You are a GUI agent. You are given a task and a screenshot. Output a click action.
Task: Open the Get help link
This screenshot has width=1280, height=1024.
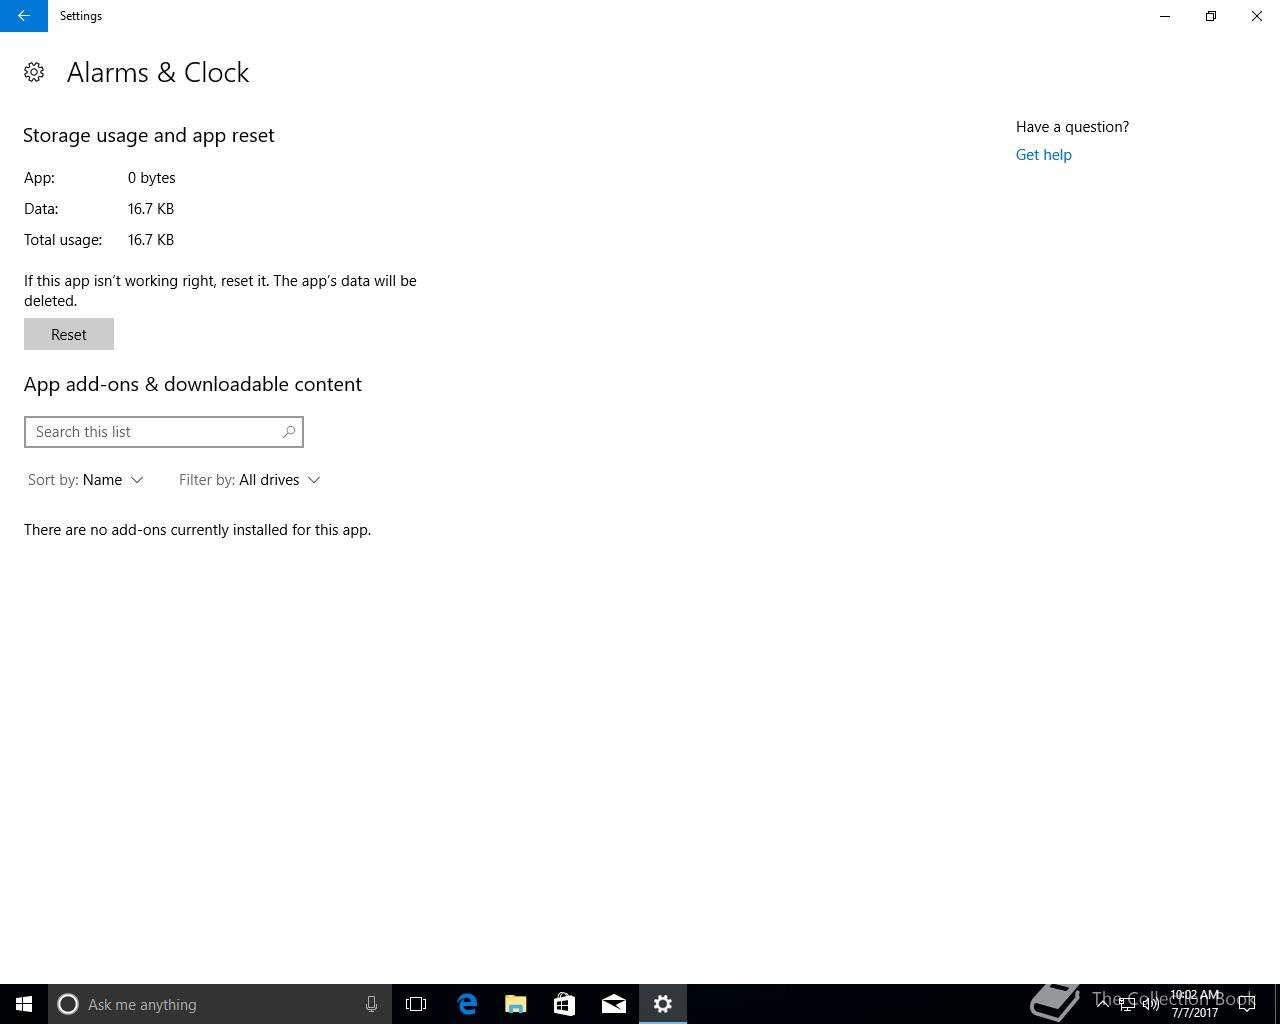(1043, 155)
